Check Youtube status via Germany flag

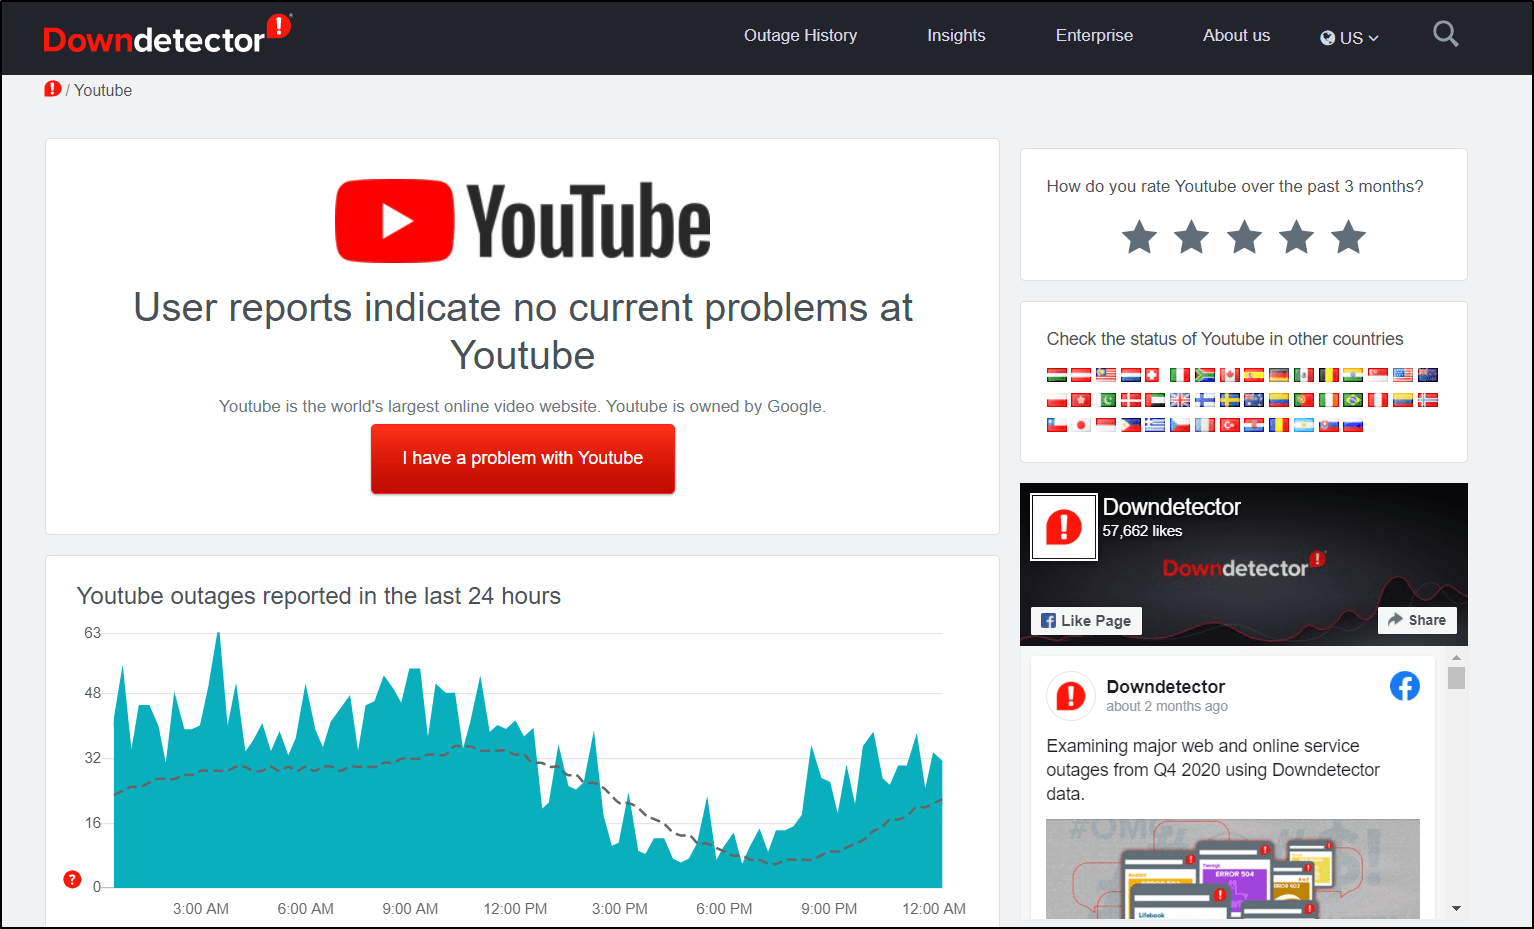point(1278,375)
